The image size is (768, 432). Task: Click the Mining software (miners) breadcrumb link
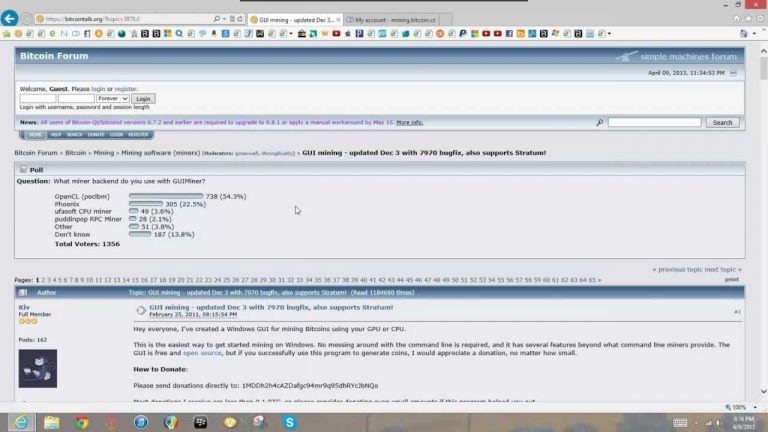pos(161,153)
